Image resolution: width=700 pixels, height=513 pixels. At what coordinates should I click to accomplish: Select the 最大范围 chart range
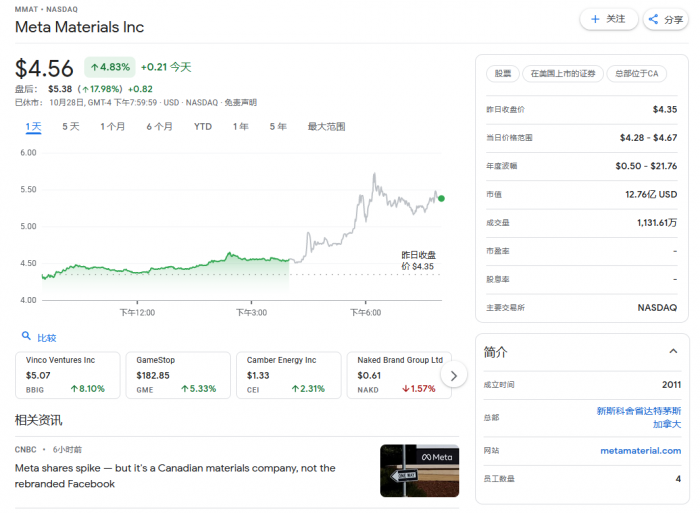coord(326,127)
